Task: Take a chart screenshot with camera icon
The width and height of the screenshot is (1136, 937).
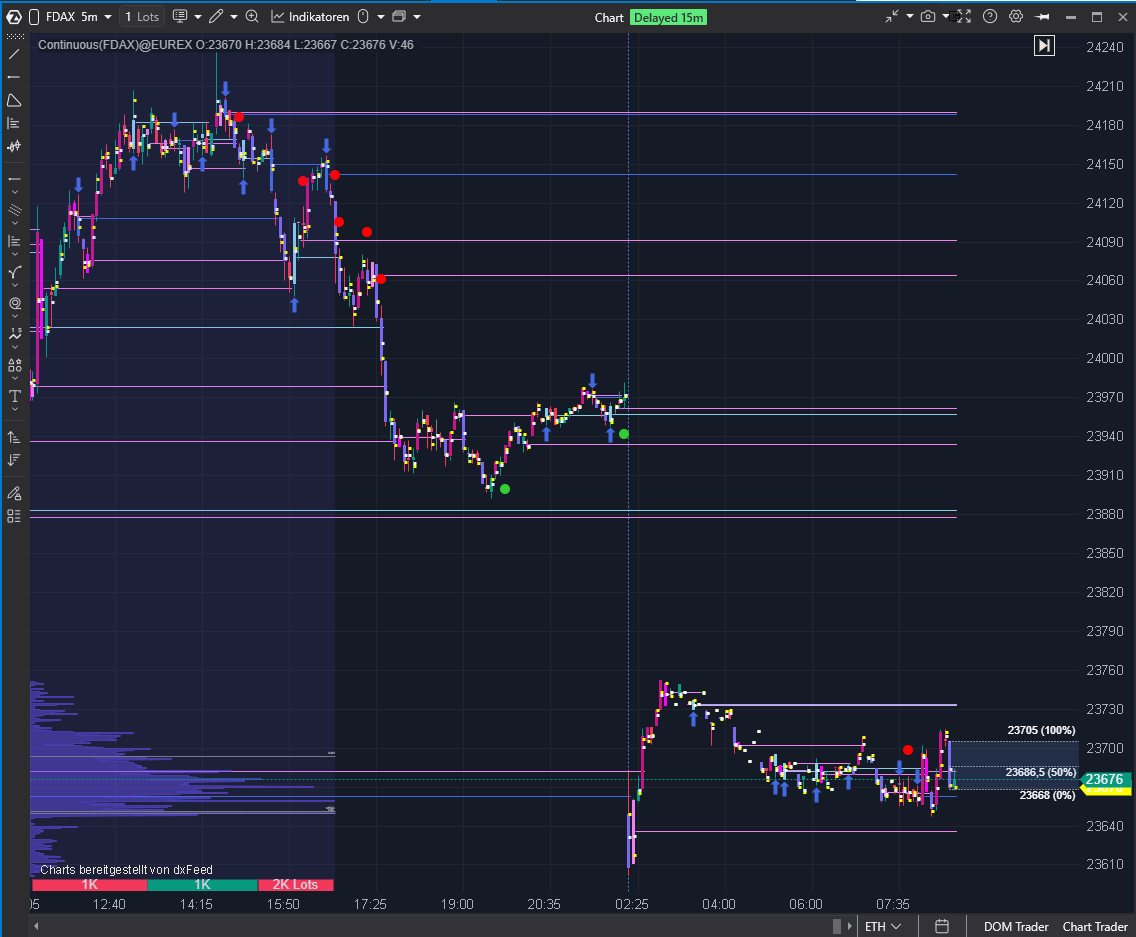Action: 928,17
